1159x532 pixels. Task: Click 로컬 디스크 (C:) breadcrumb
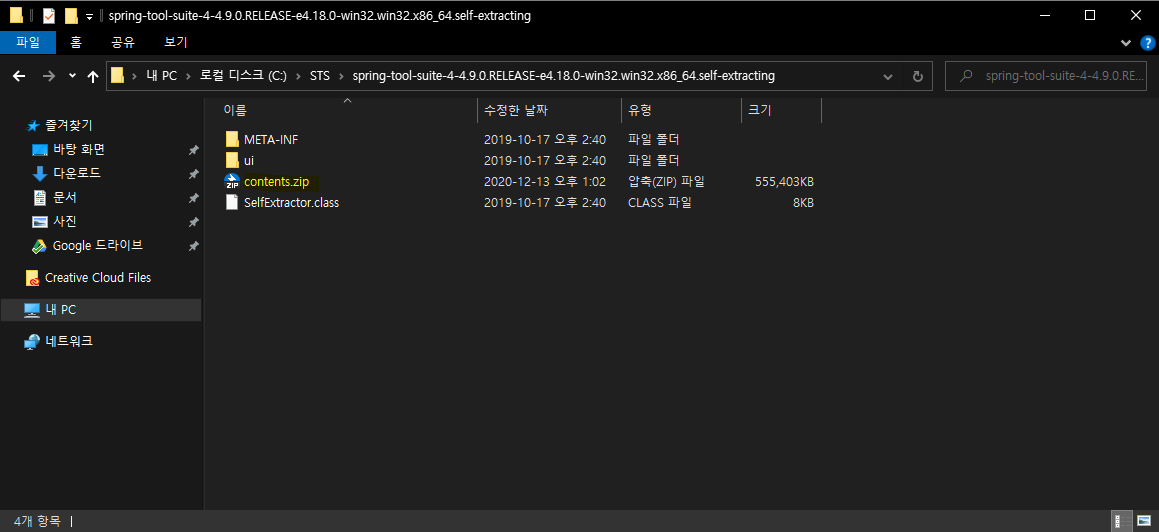(x=243, y=76)
